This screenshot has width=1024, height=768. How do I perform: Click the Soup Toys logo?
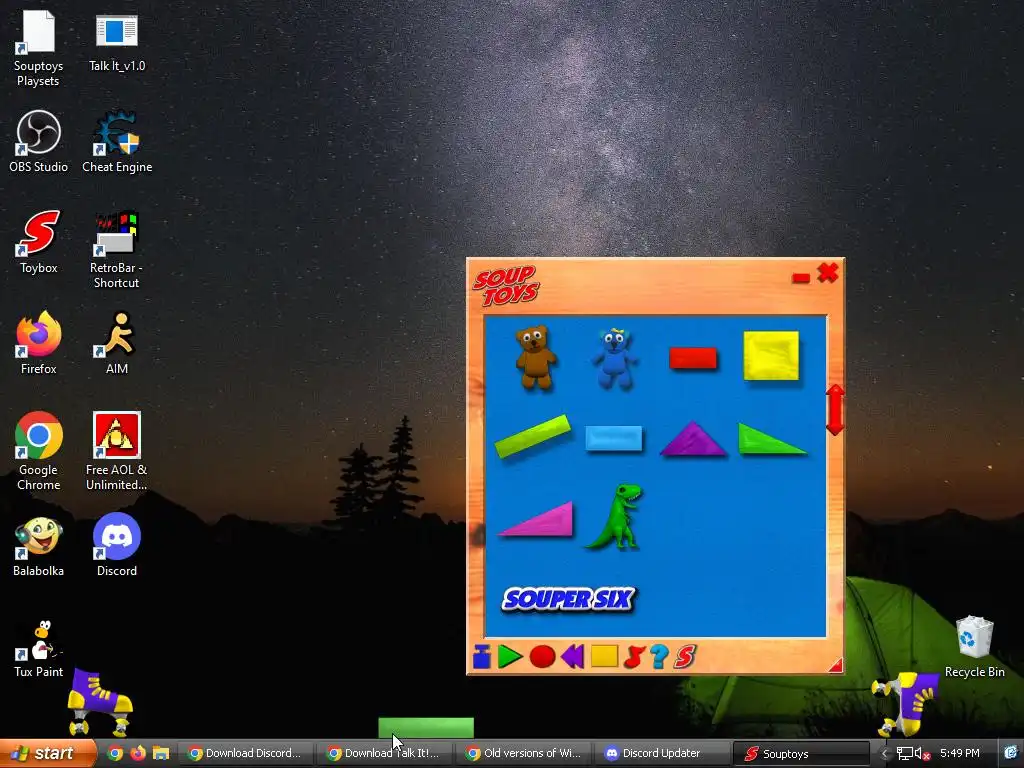[505, 285]
